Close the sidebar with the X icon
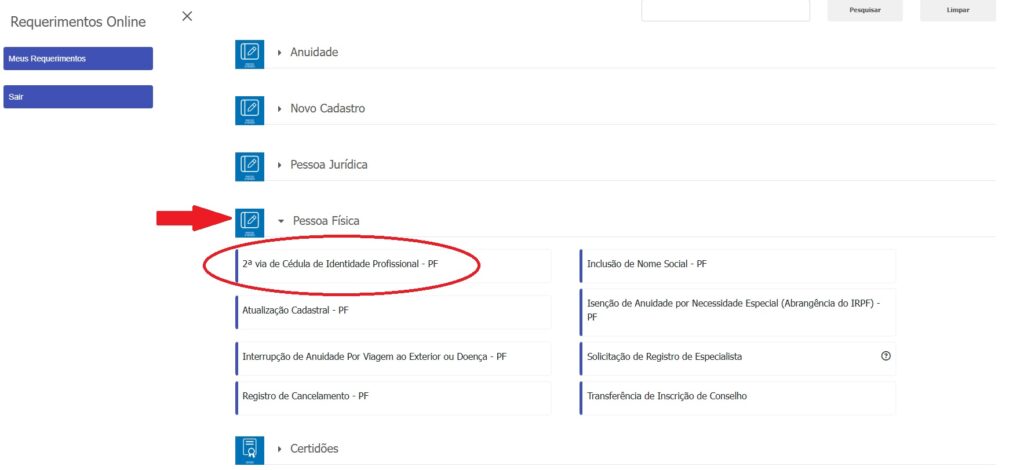The image size is (1024, 470). [x=187, y=17]
